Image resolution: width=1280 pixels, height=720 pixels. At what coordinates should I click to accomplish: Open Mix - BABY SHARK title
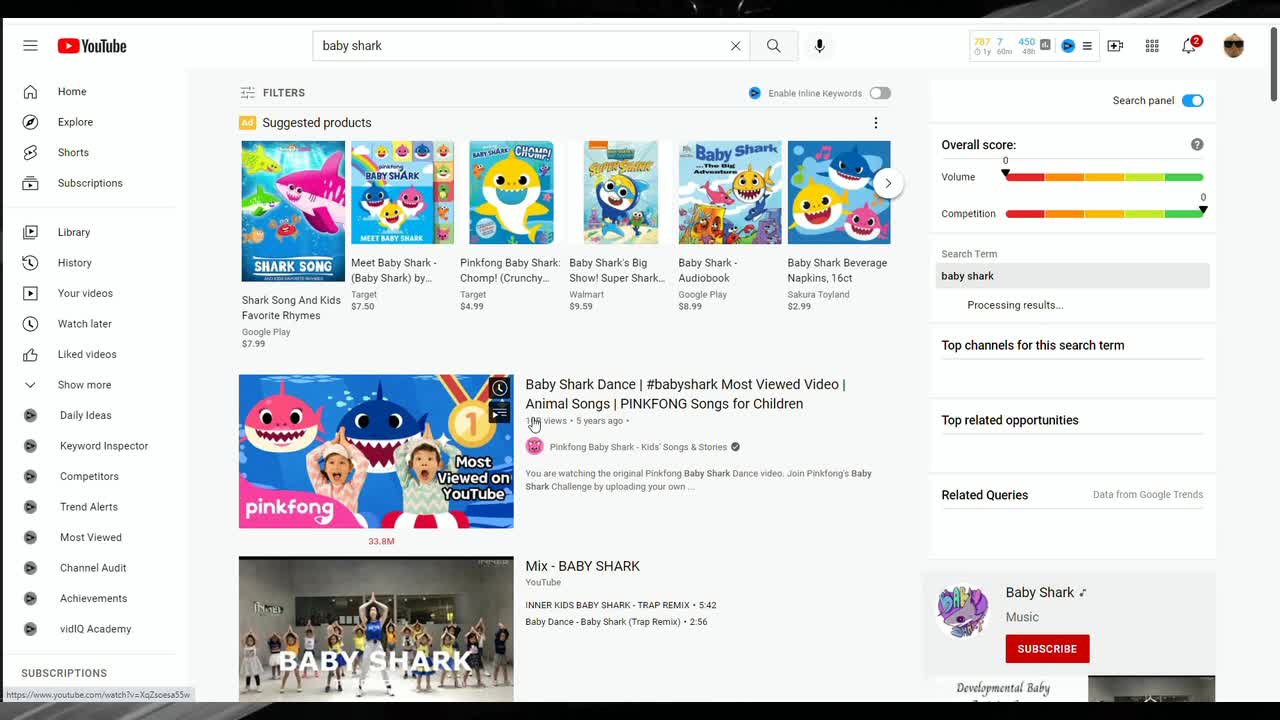click(583, 566)
